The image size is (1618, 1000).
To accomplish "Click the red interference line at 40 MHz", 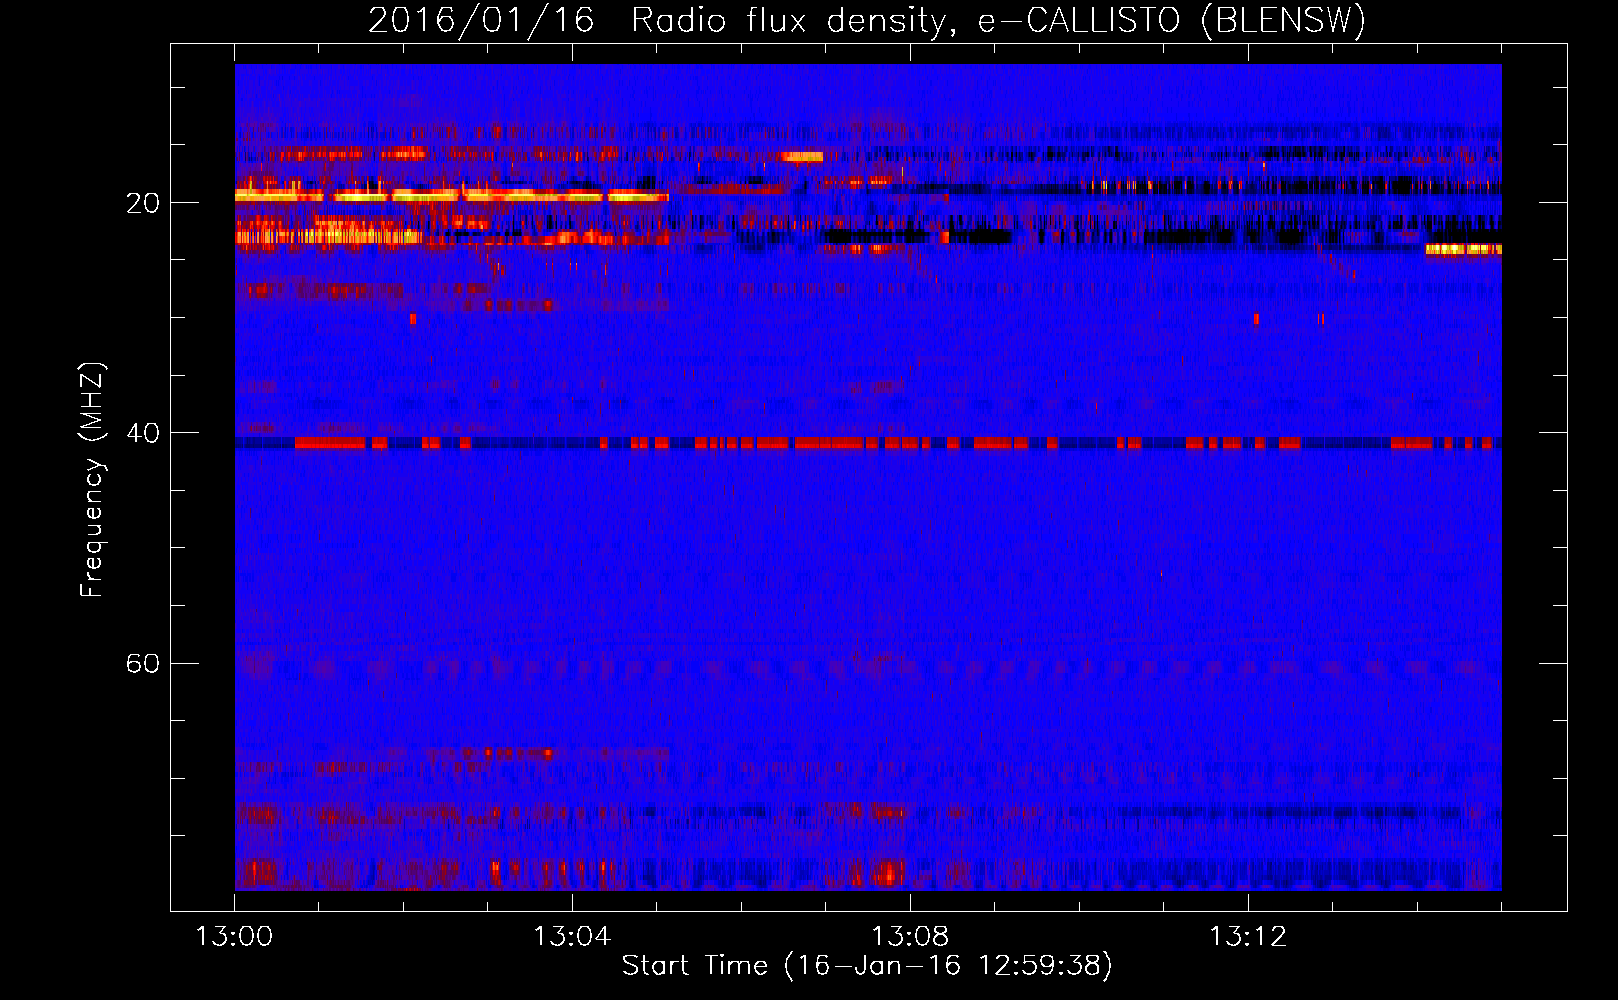I will pos(868,443).
